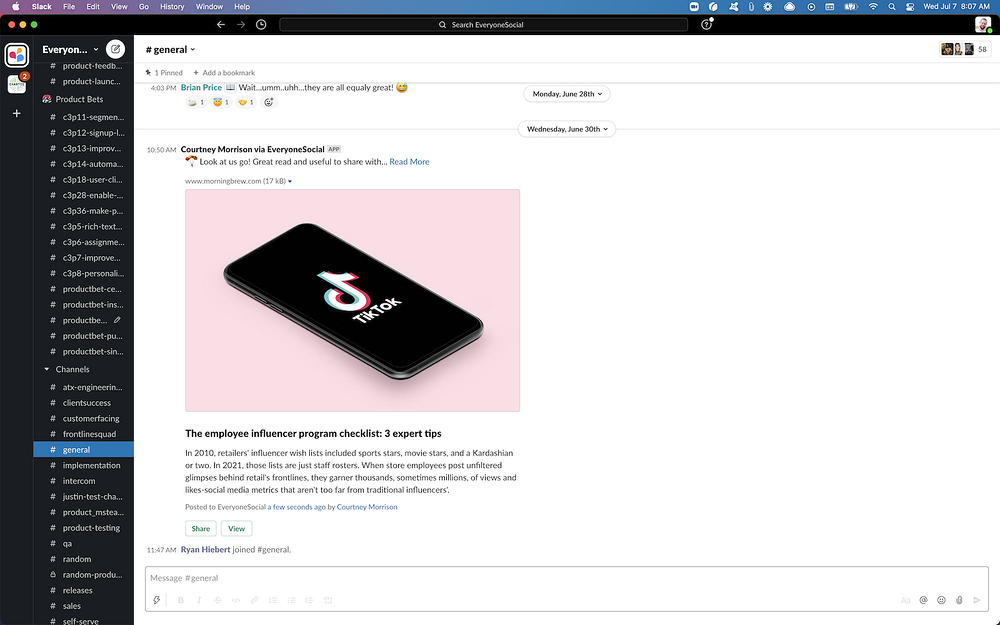1000x625 pixels.
Task: Open the View menu
Action: tap(119, 6)
